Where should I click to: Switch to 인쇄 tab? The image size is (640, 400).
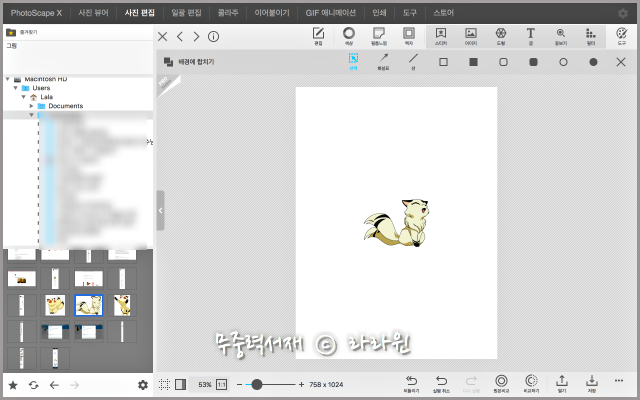(x=379, y=13)
